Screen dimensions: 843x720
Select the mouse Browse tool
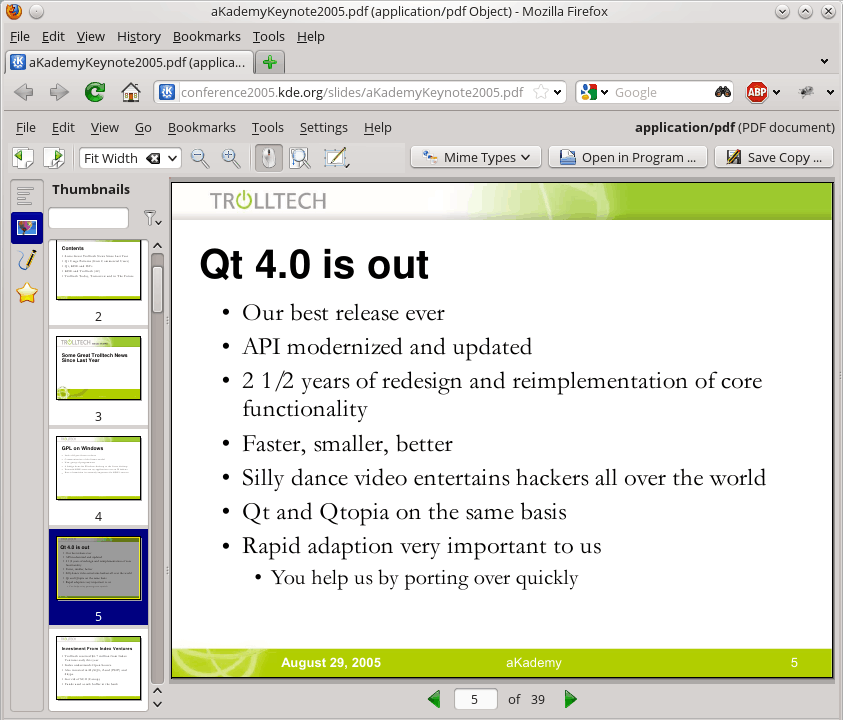click(x=268, y=158)
